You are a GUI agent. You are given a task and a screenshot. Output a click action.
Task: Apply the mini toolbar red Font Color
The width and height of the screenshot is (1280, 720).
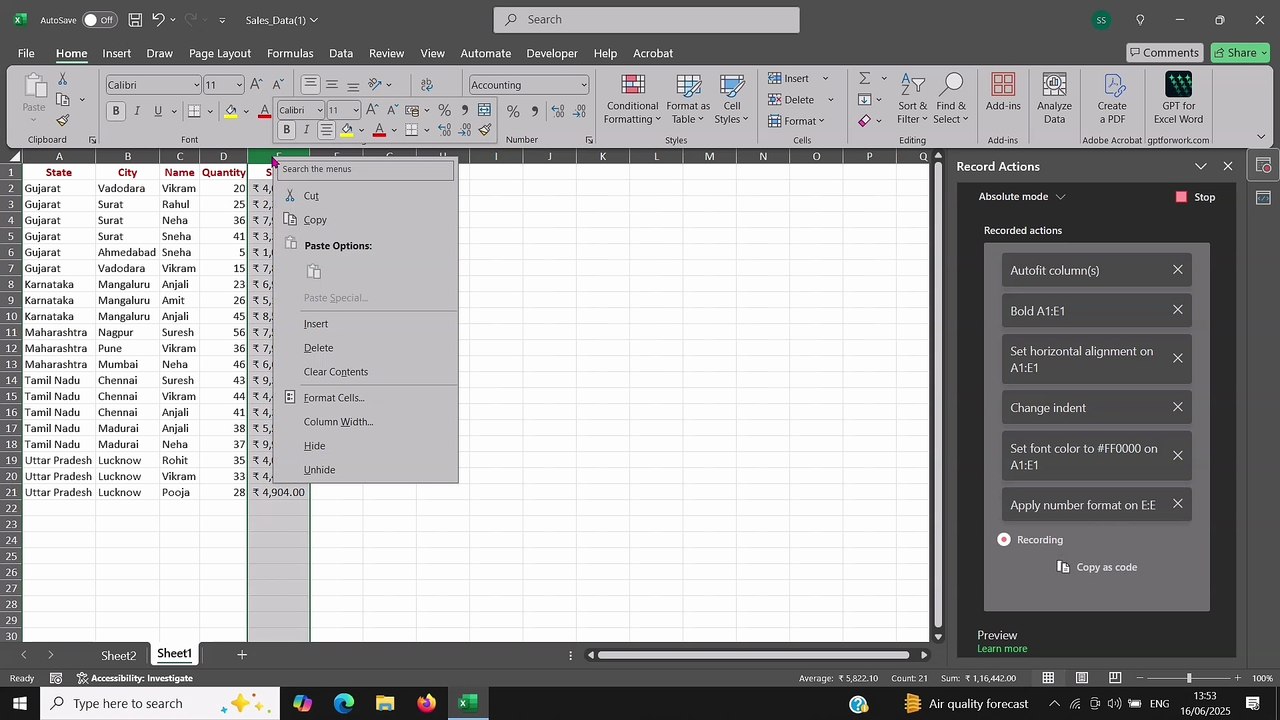coord(379,130)
